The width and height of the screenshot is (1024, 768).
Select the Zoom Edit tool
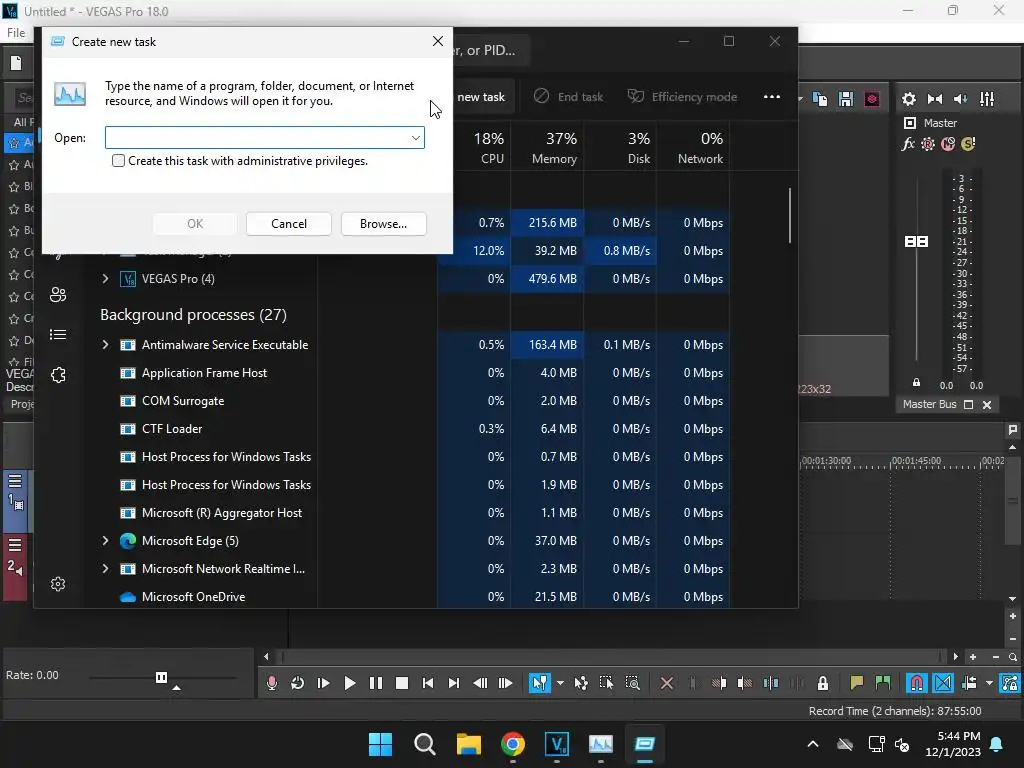(x=632, y=683)
